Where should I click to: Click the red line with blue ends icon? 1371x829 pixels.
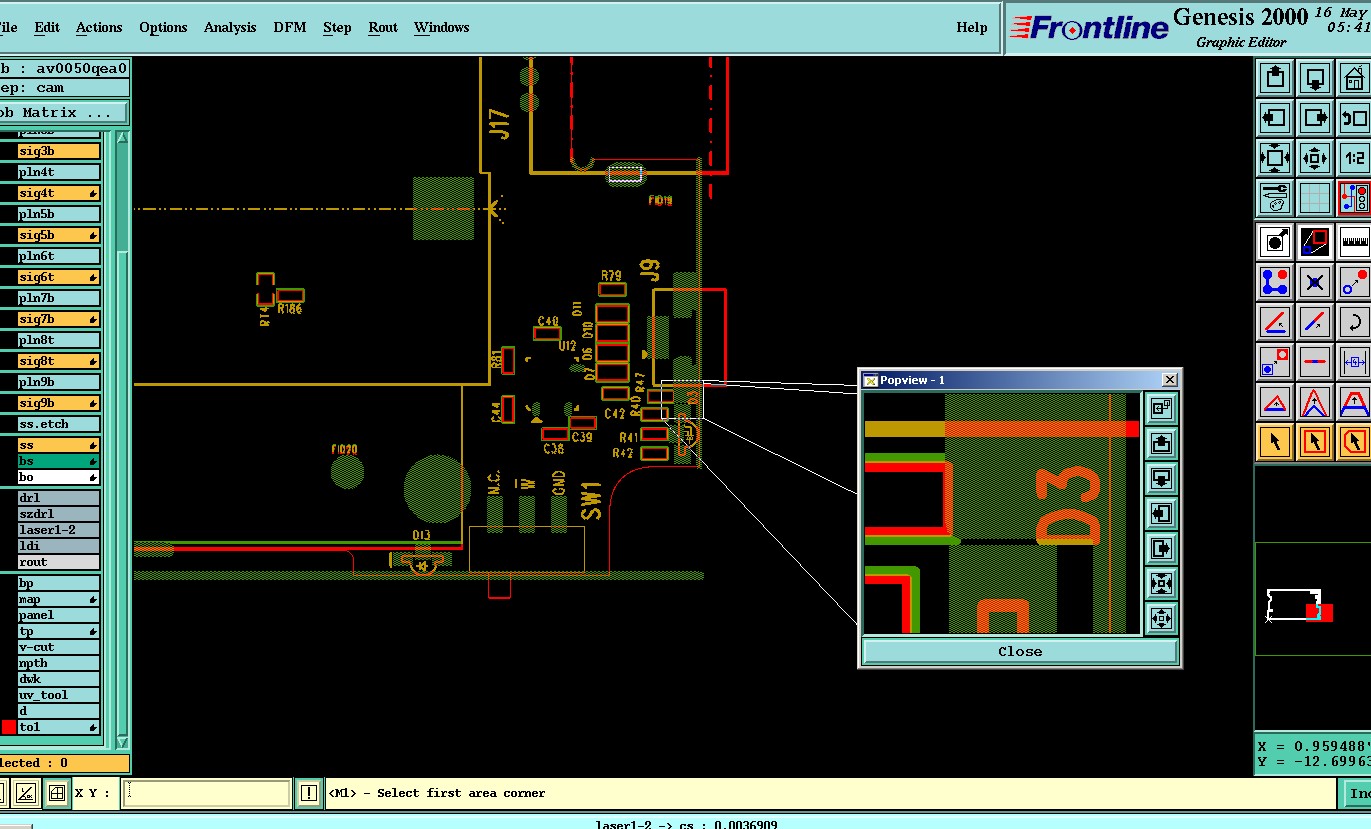pos(1315,361)
